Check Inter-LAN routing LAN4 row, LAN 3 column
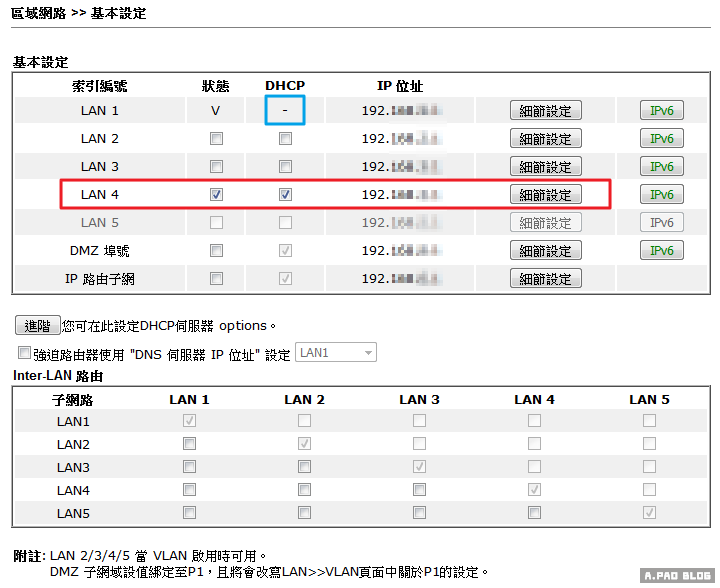The height and width of the screenshot is (588, 720). tap(419, 490)
